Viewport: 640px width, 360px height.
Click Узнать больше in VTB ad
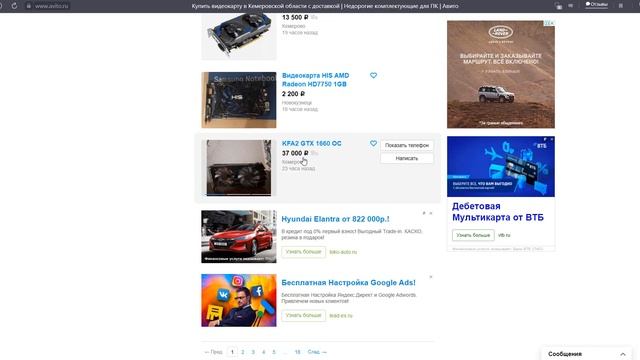click(473, 235)
